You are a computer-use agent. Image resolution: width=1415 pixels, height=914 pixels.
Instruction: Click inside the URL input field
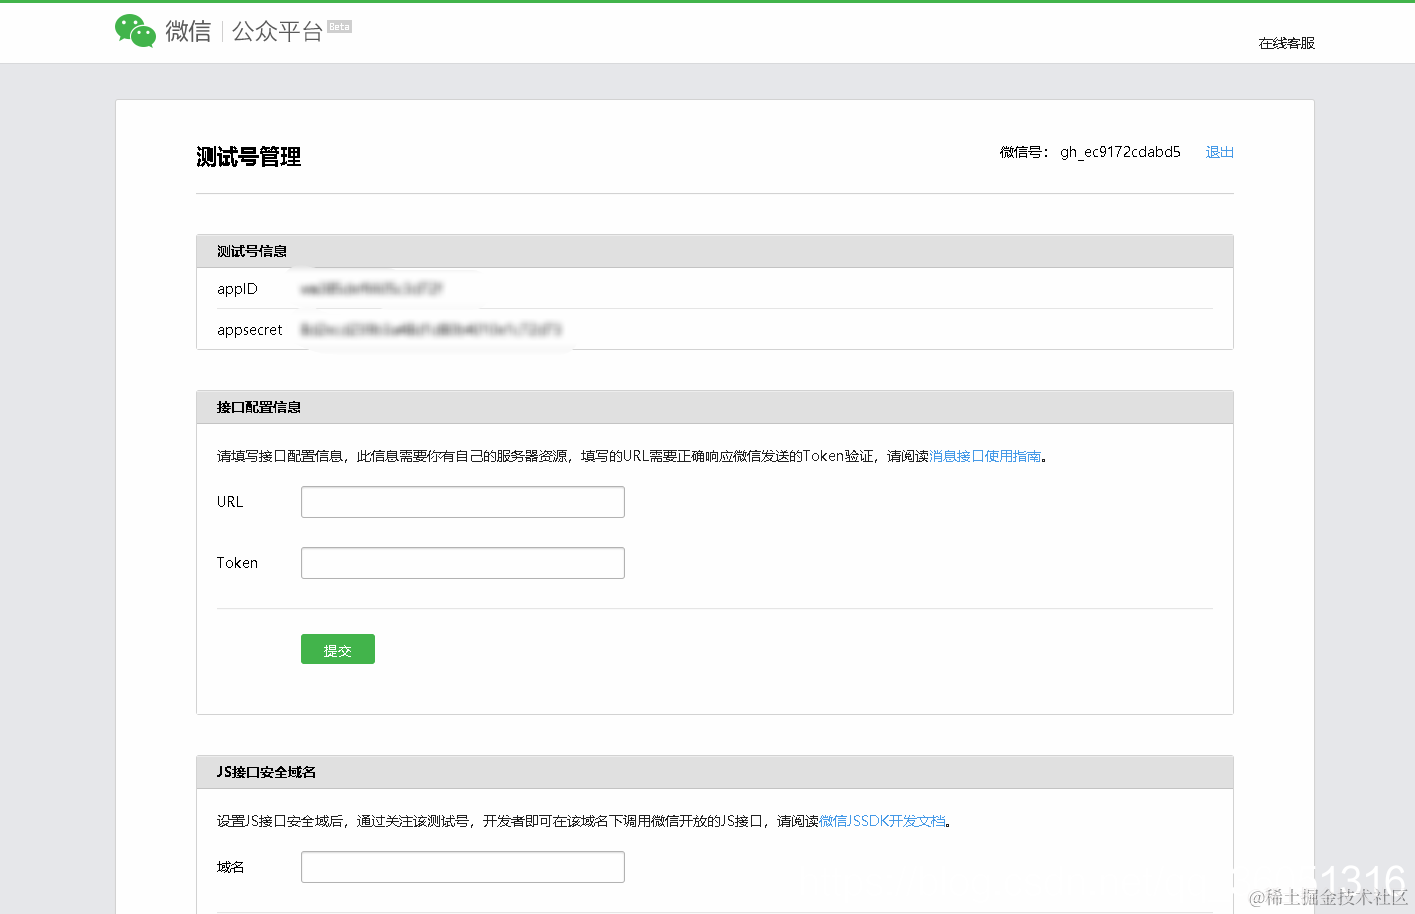[x=462, y=501]
